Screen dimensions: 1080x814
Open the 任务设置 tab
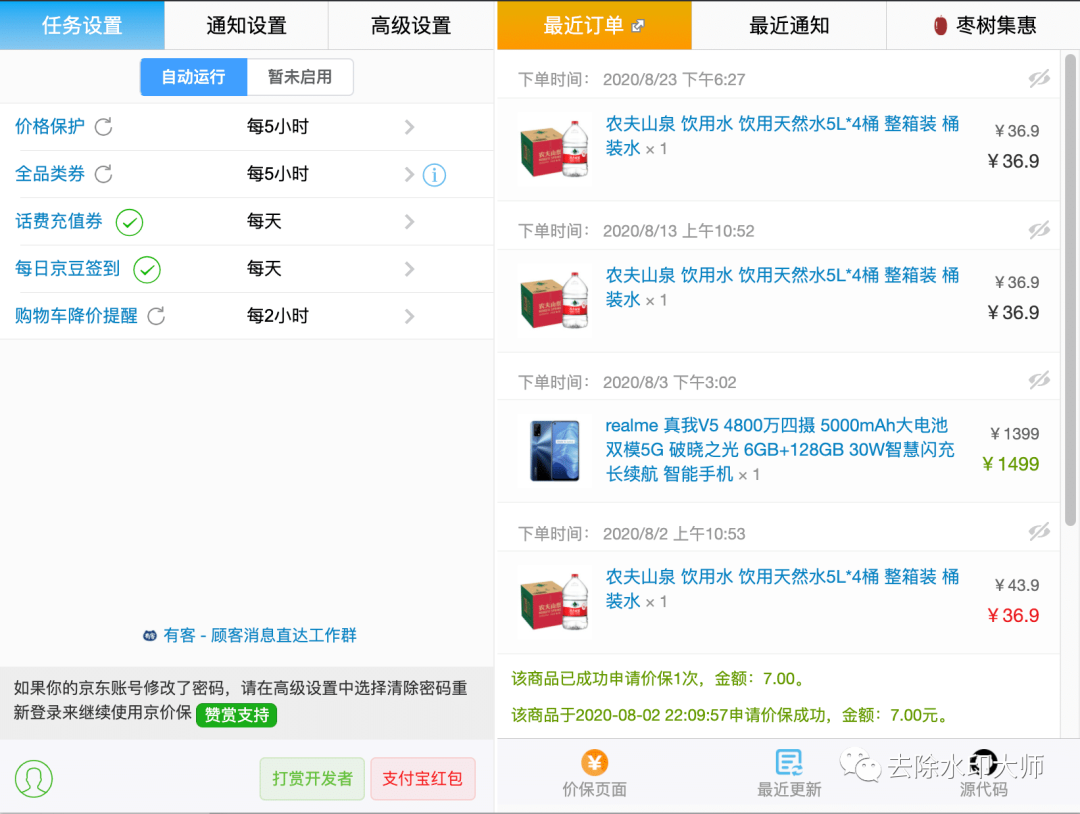[x=82, y=25]
